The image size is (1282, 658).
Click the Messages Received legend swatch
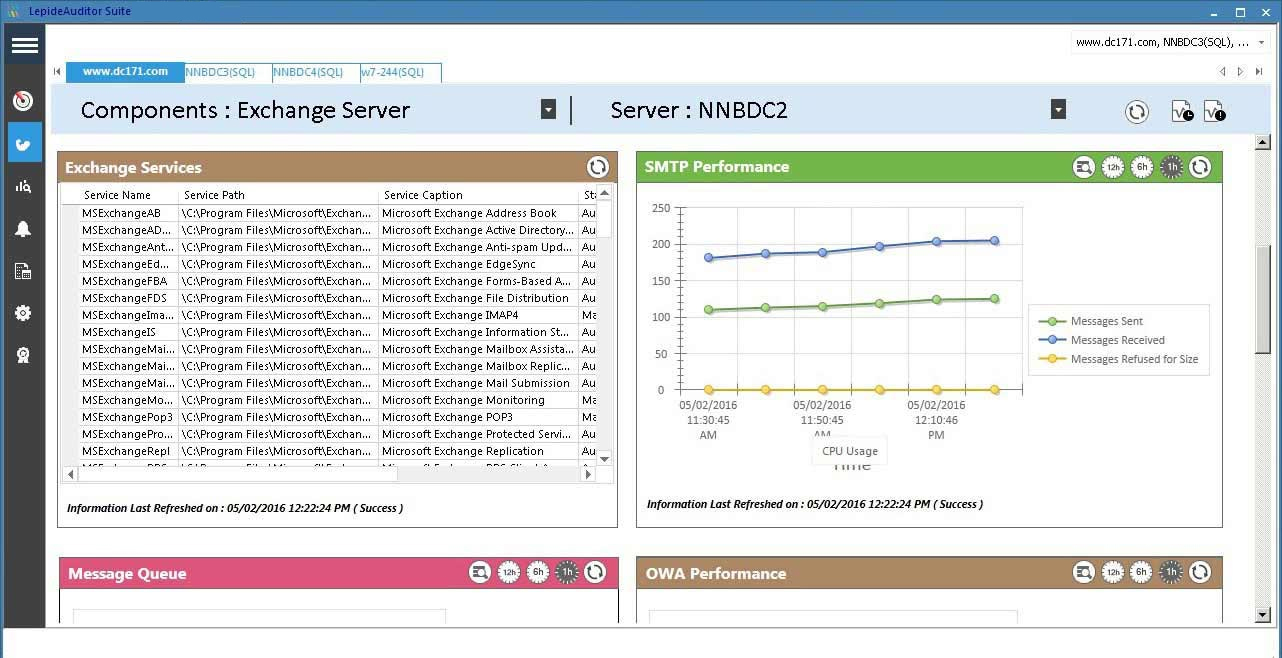tap(1051, 340)
